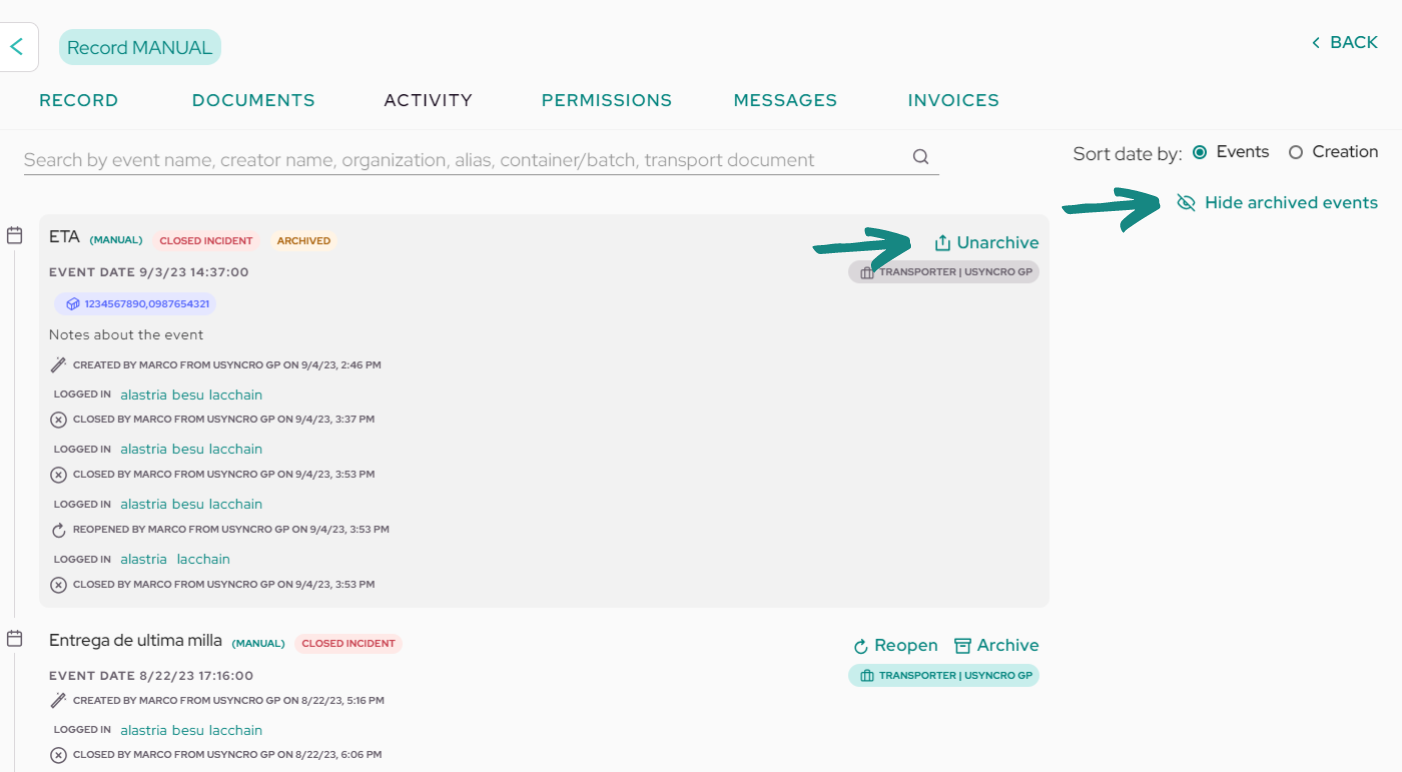Viewport: 1402px width, 772px height.
Task: Click the Record MANUAL badge
Action: (140, 47)
